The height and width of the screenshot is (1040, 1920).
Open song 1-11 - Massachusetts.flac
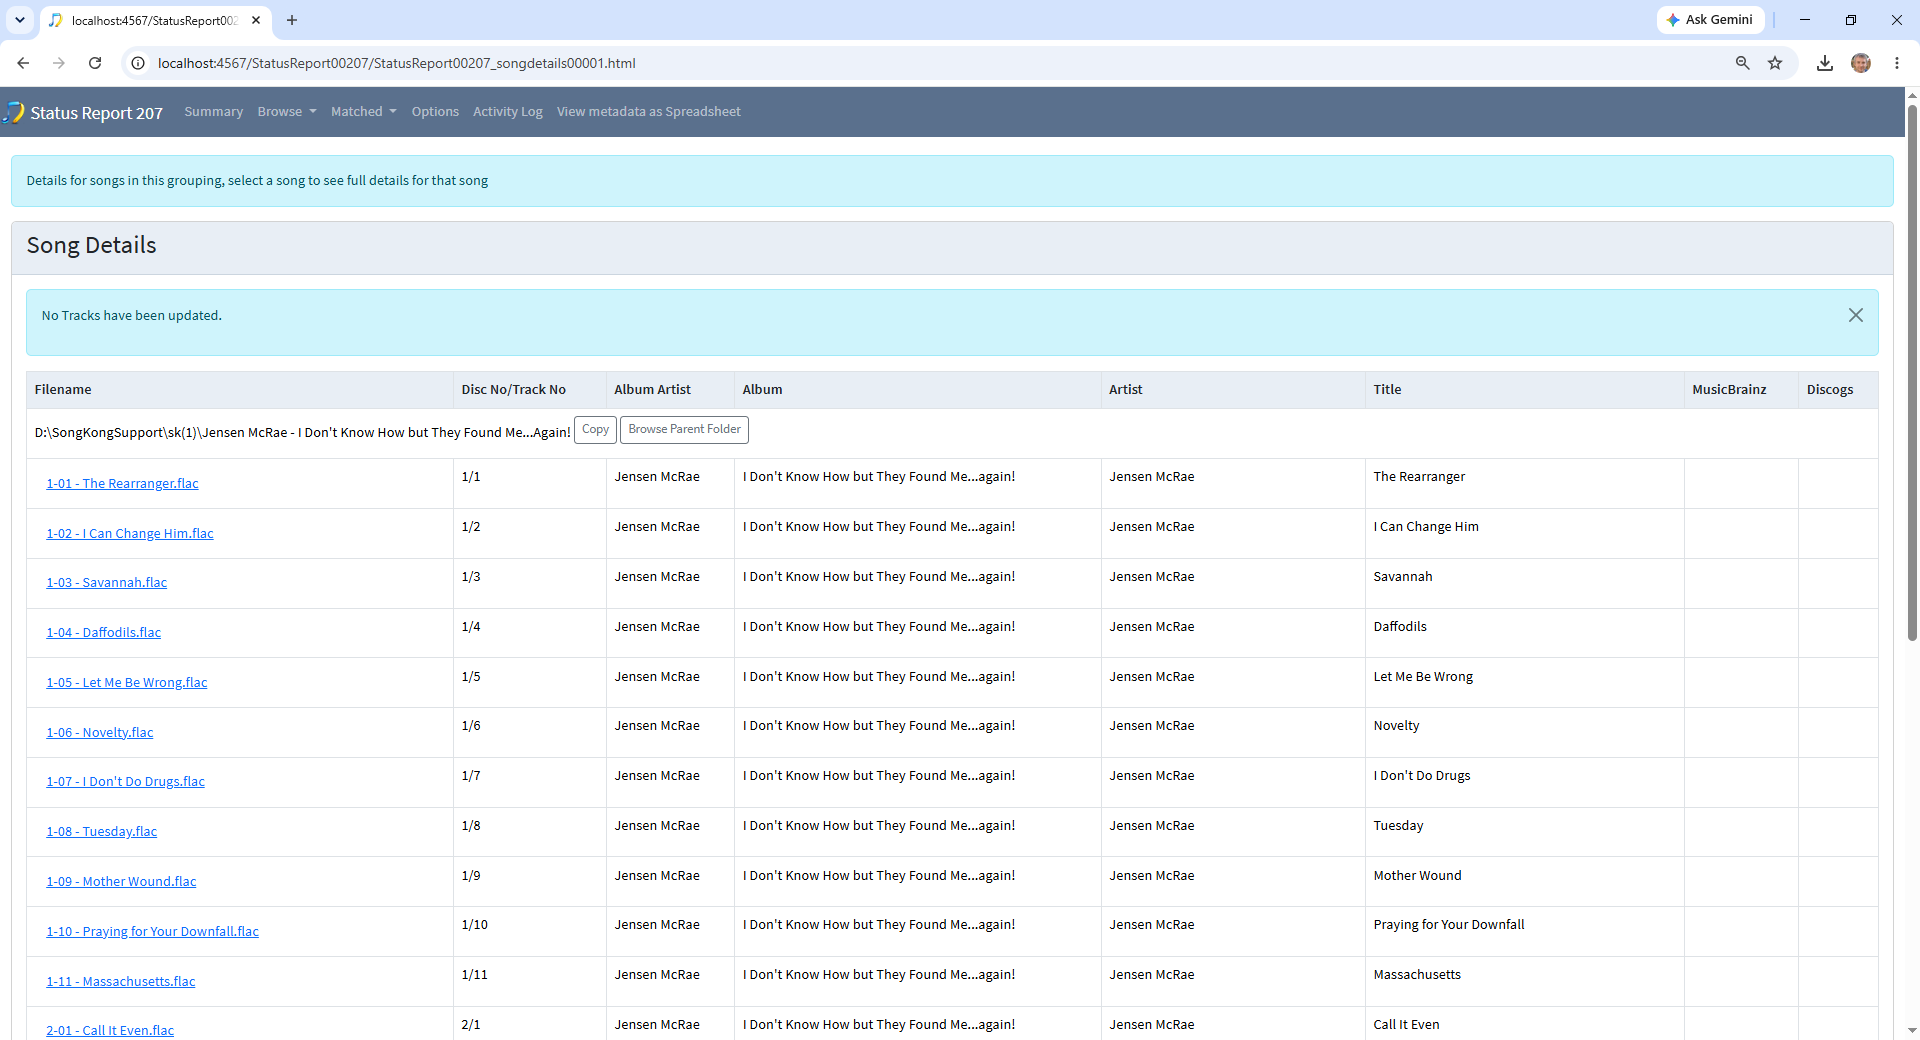point(121,982)
